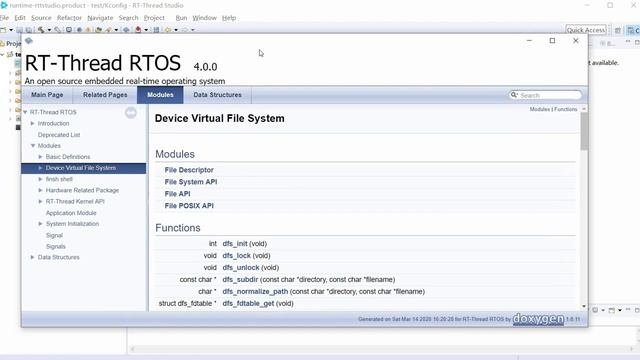Viewport: 640px width, 360px height.
Task: Select Application Module in navigation tree
Action: click(x=71, y=213)
